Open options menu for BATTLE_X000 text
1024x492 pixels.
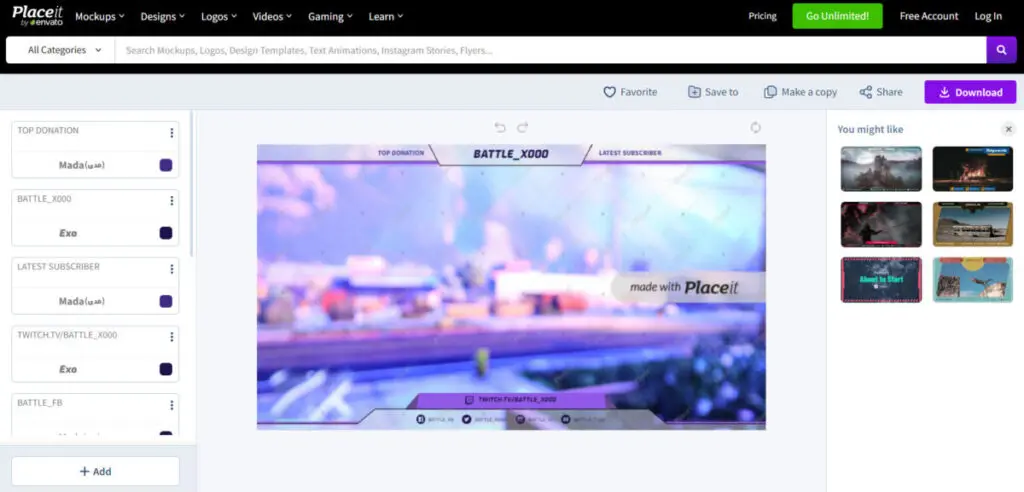172,201
